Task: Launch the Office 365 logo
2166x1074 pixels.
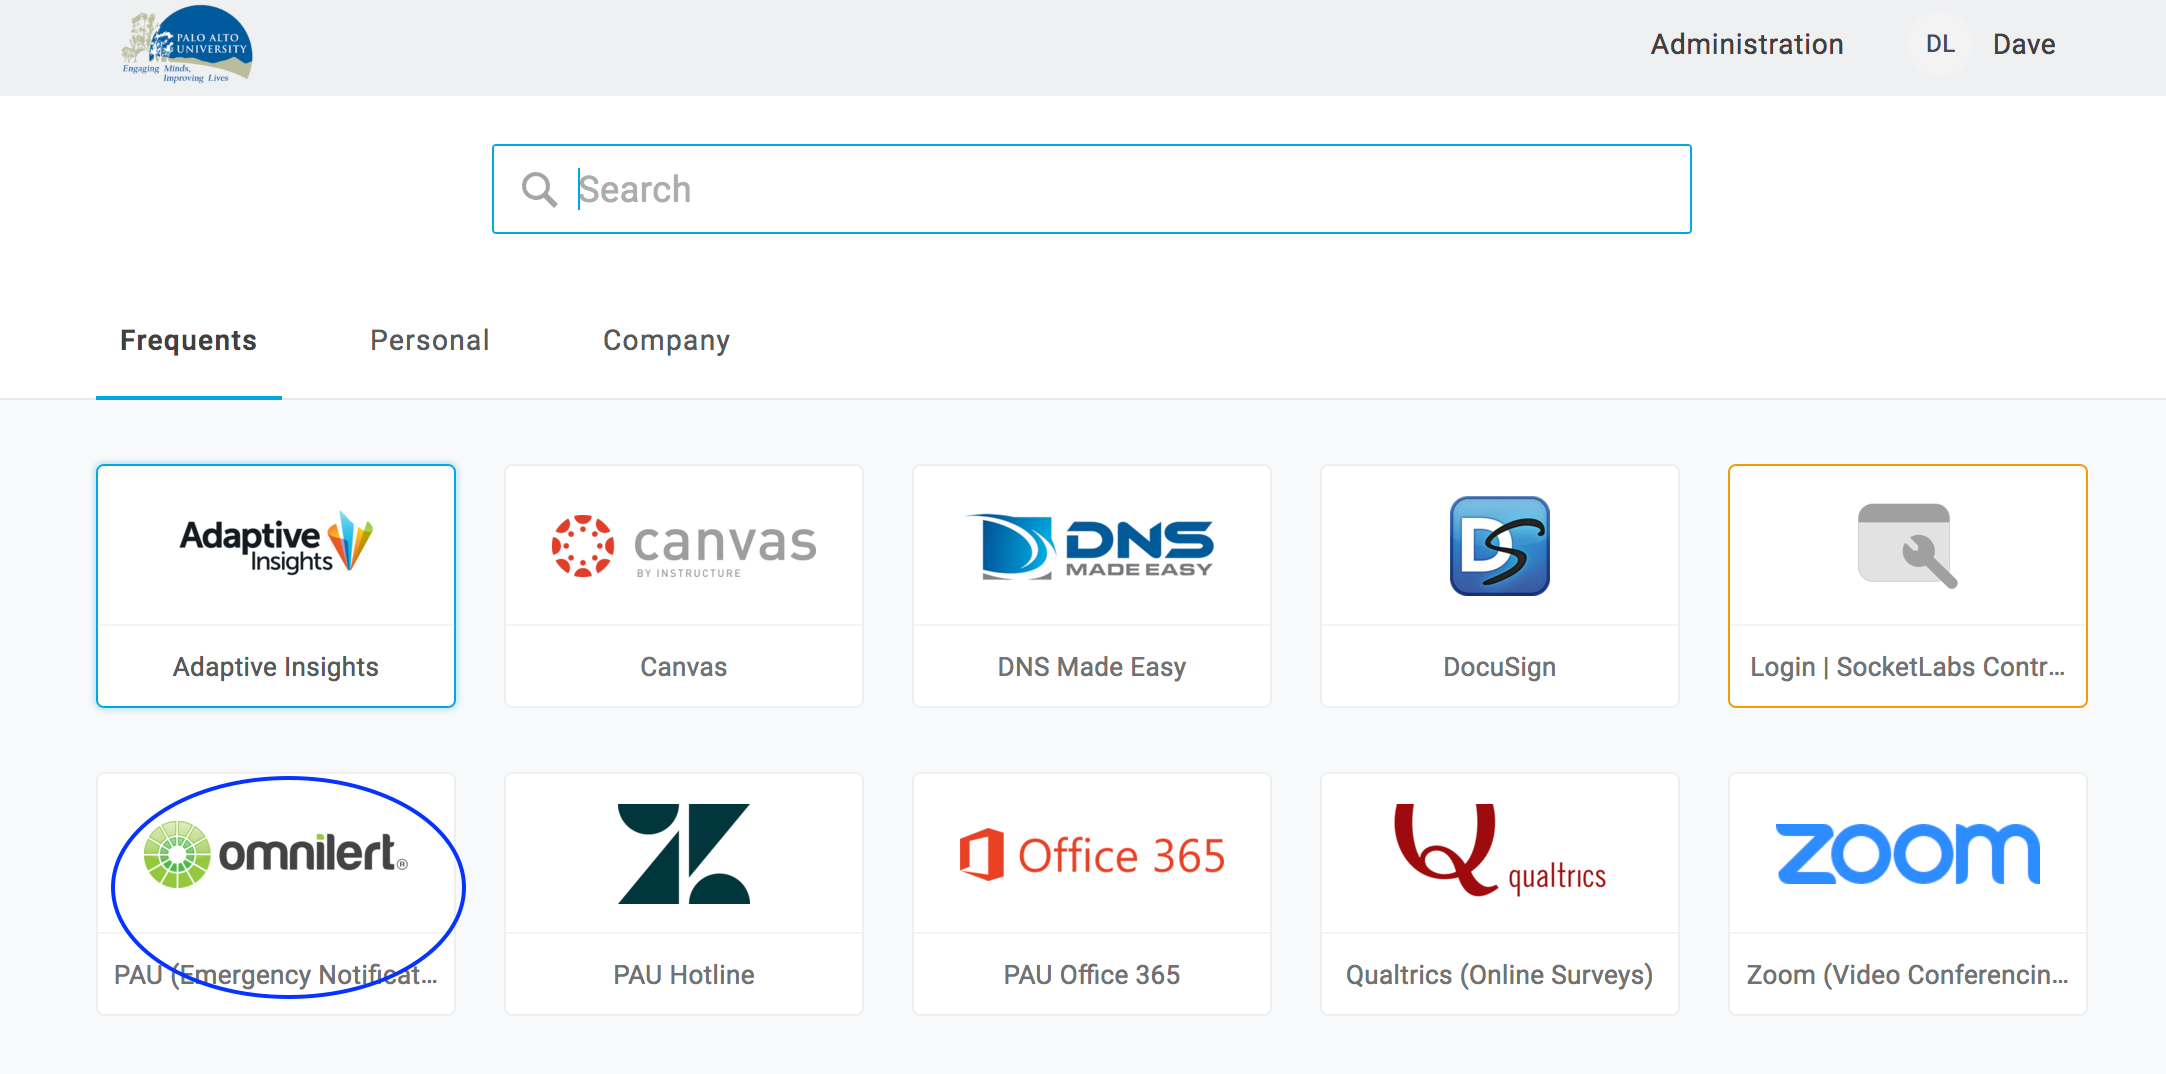Action: pos(1092,855)
